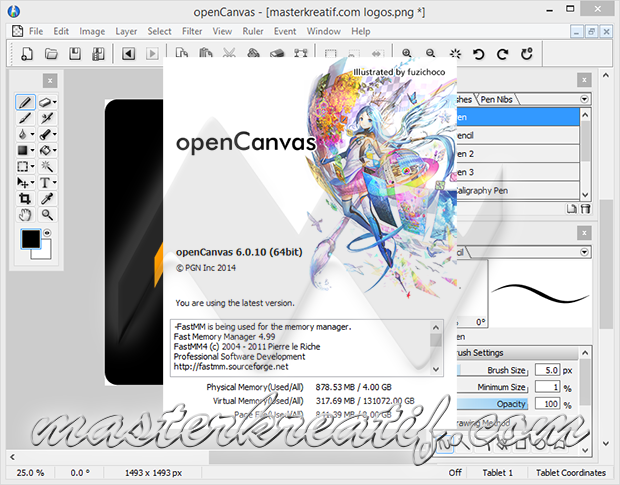Click the New document toolbar icon

coord(27,53)
